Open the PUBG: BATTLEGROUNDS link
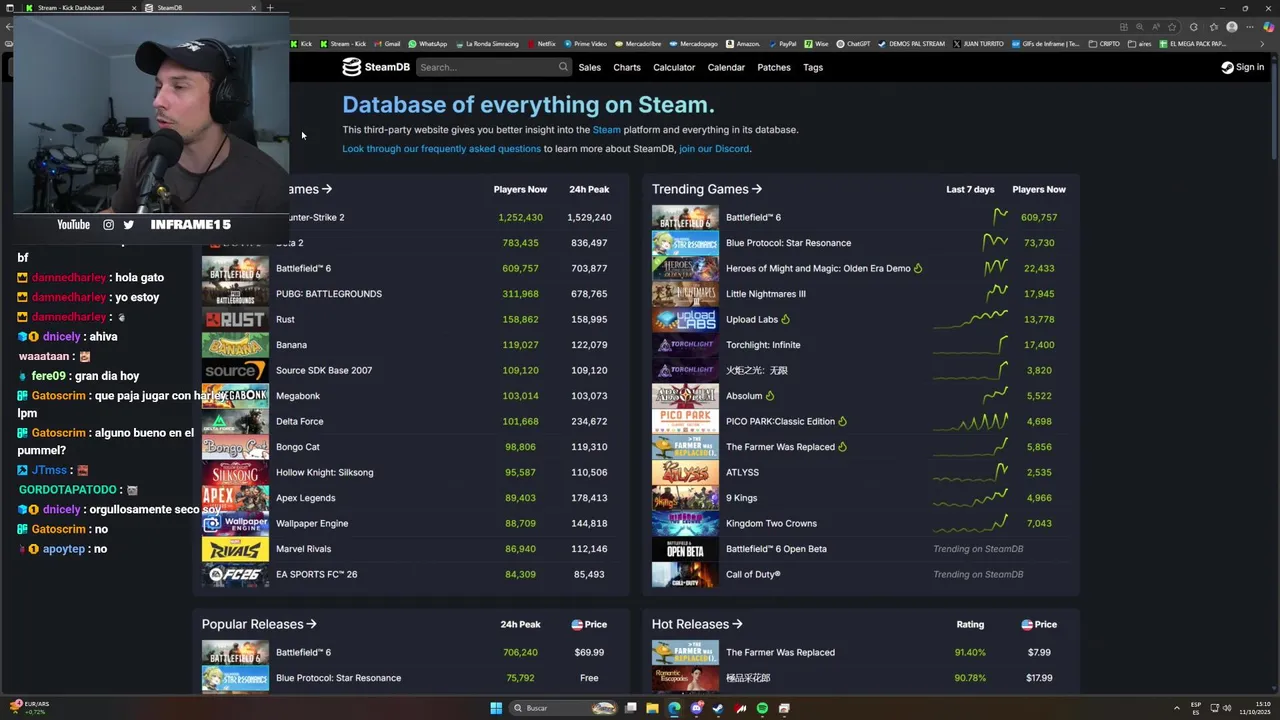The width and height of the screenshot is (1280, 720). pos(329,294)
